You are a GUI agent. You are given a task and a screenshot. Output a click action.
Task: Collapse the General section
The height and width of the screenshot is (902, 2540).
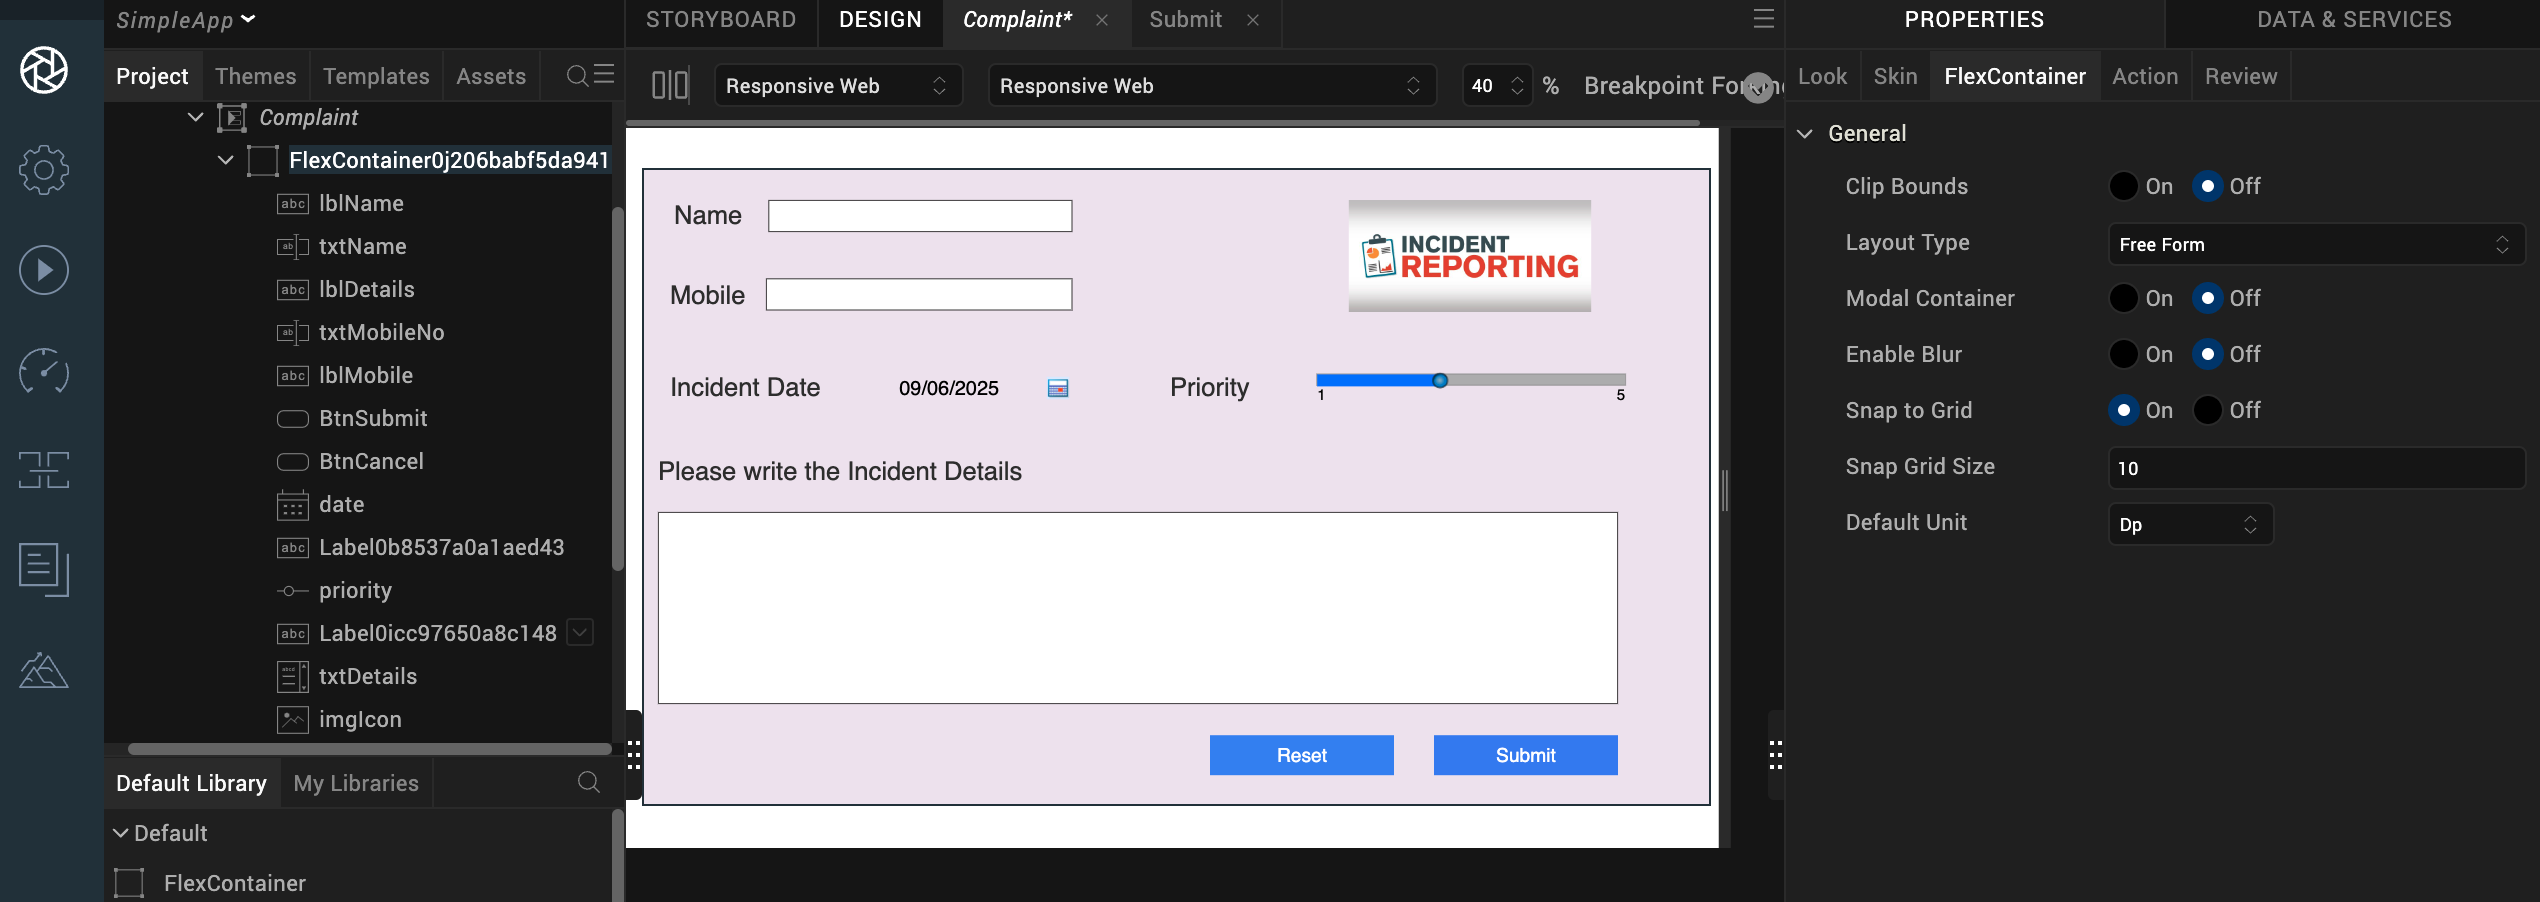tap(1805, 134)
